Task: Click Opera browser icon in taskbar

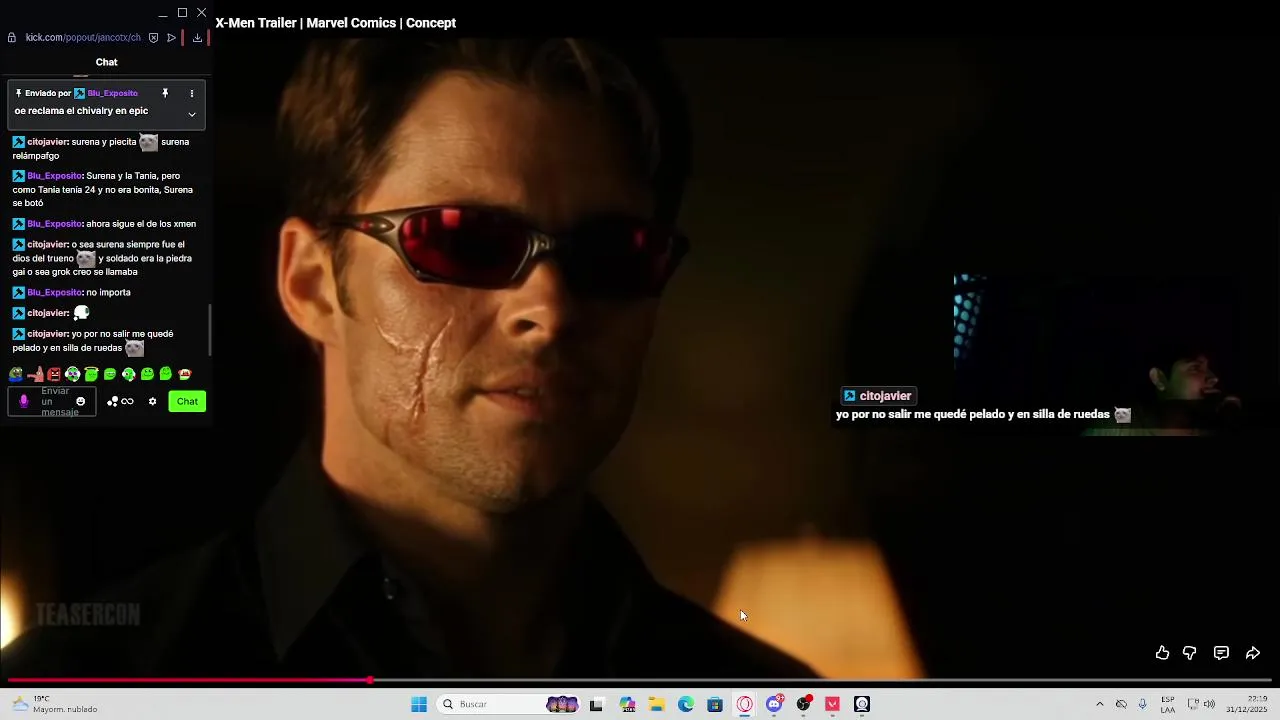Action: tap(745, 704)
